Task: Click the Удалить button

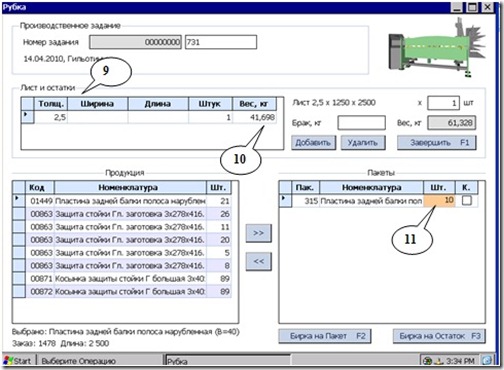Action: pos(363,143)
